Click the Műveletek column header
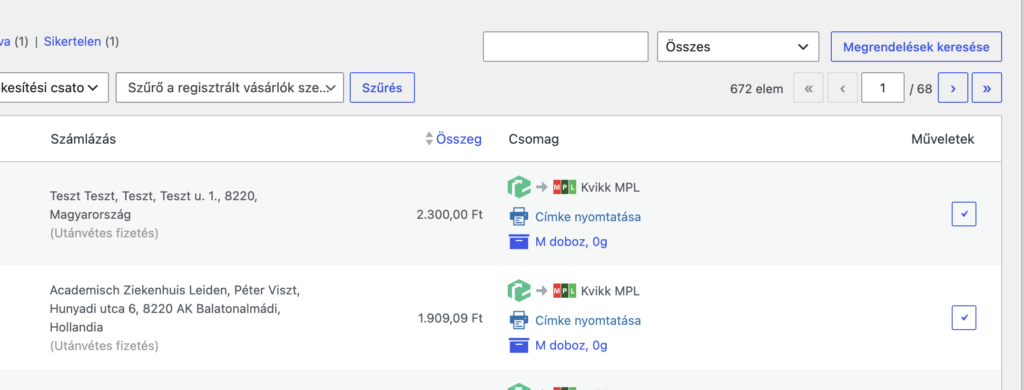The image size is (1024, 390). [943, 139]
